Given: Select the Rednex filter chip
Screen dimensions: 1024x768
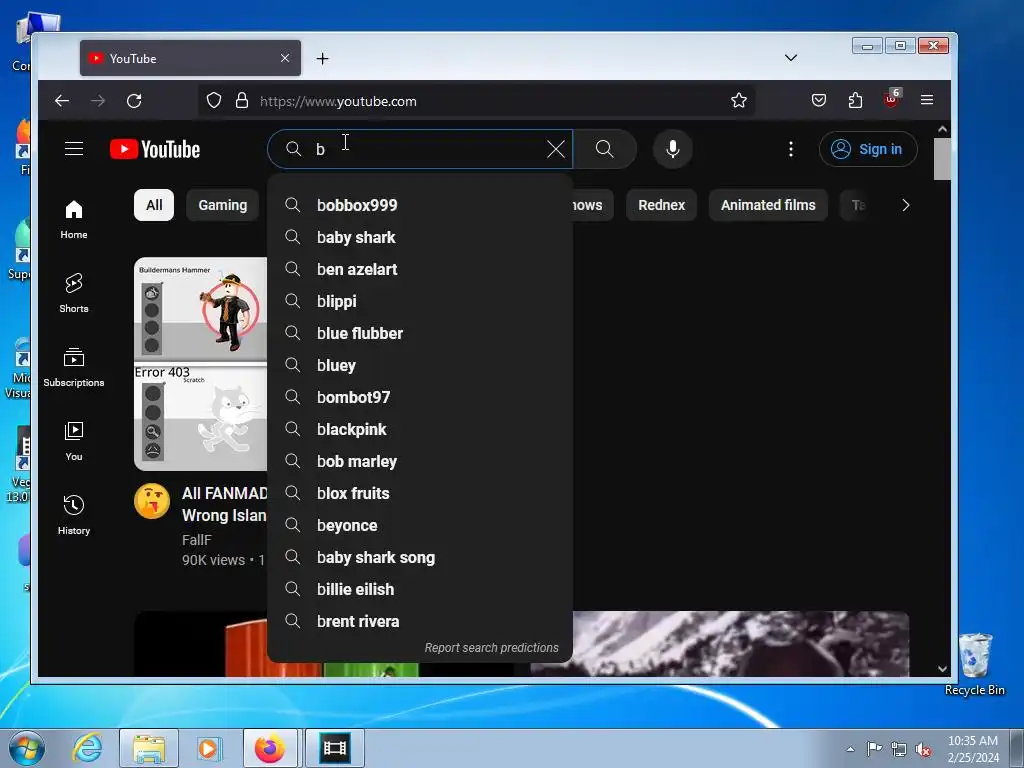Looking at the screenshot, I should [x=662, y=205].
